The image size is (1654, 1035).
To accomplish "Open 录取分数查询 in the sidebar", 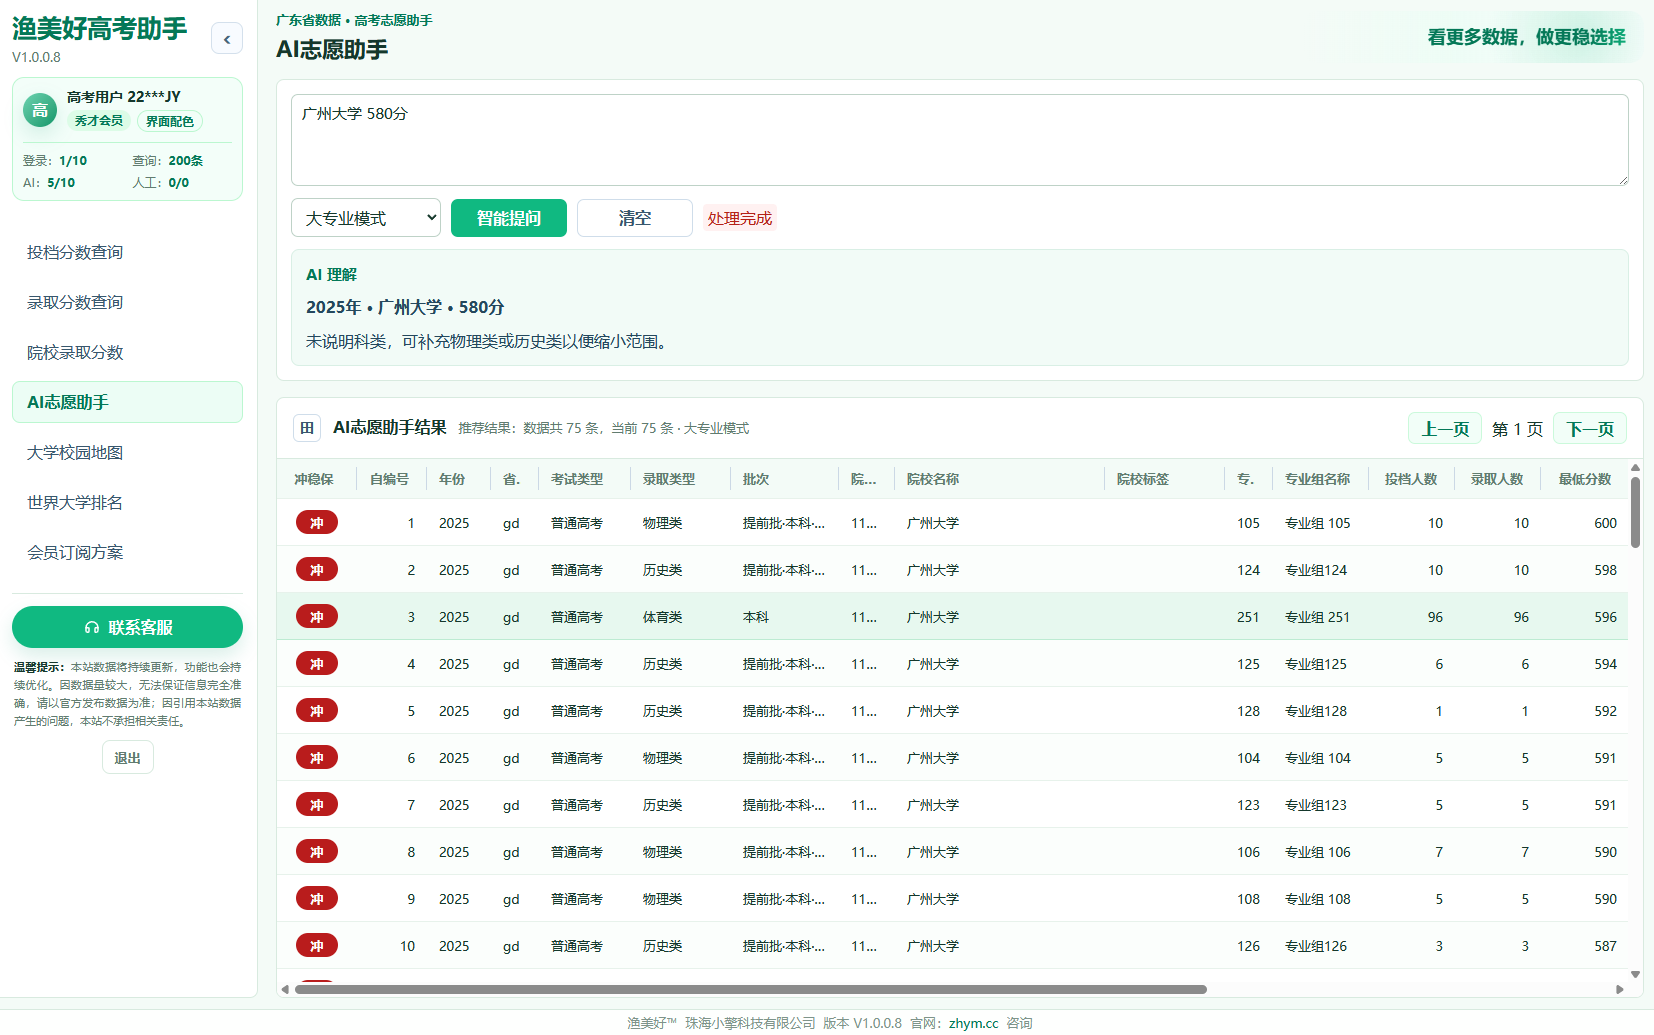I will pyautogui.click(x=127, y=302).
